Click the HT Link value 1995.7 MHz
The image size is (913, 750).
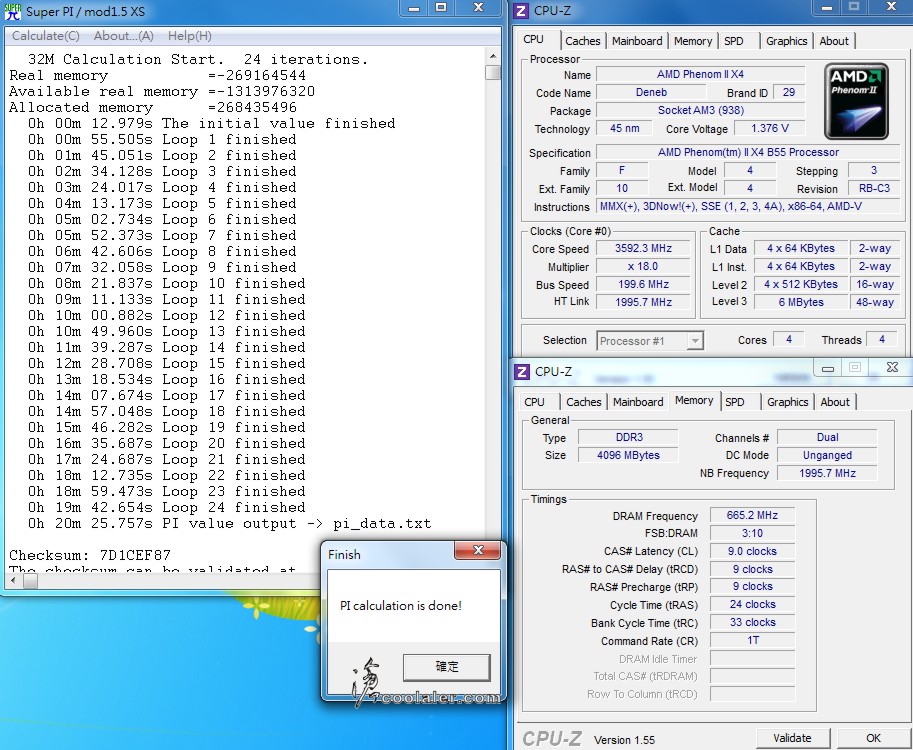point(643,302)
